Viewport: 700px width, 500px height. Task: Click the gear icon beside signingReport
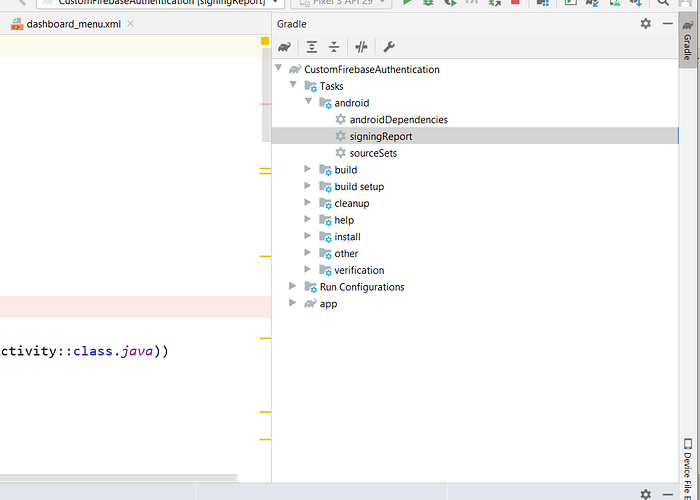pyautogui.click(x=341, y=136)
